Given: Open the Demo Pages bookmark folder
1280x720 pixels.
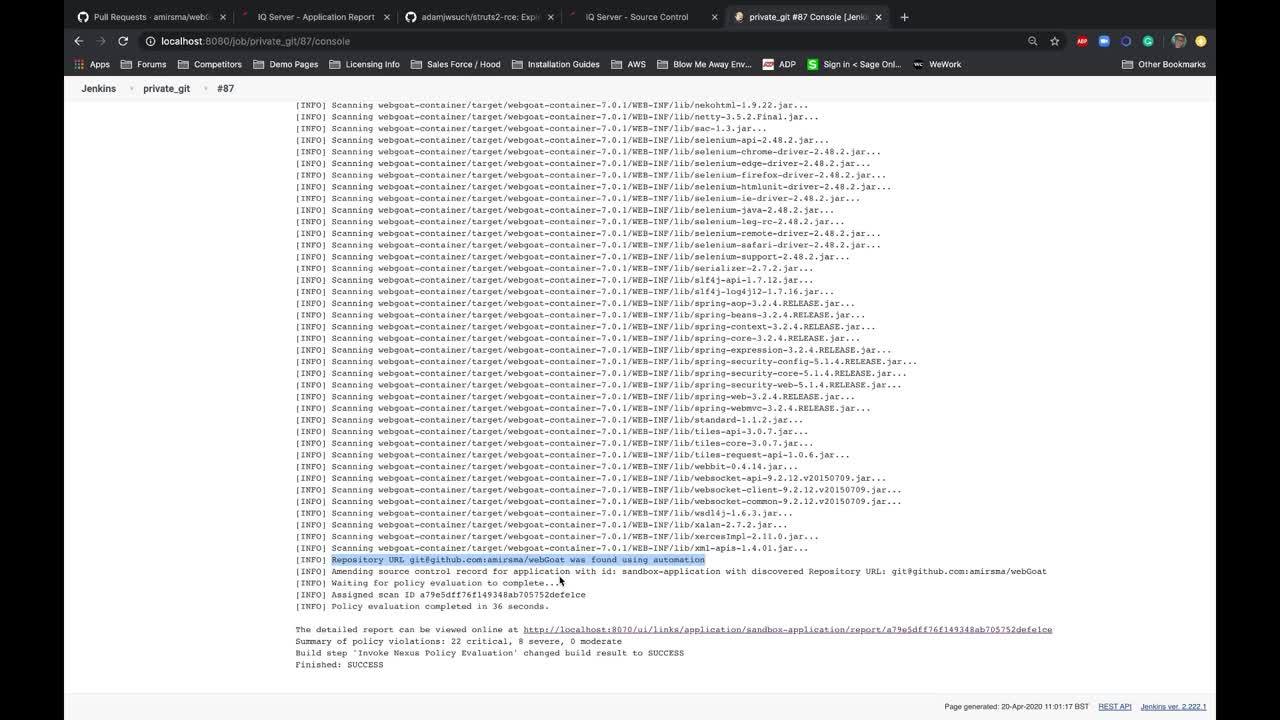Looking at the screenshot, I should point(286,64).
